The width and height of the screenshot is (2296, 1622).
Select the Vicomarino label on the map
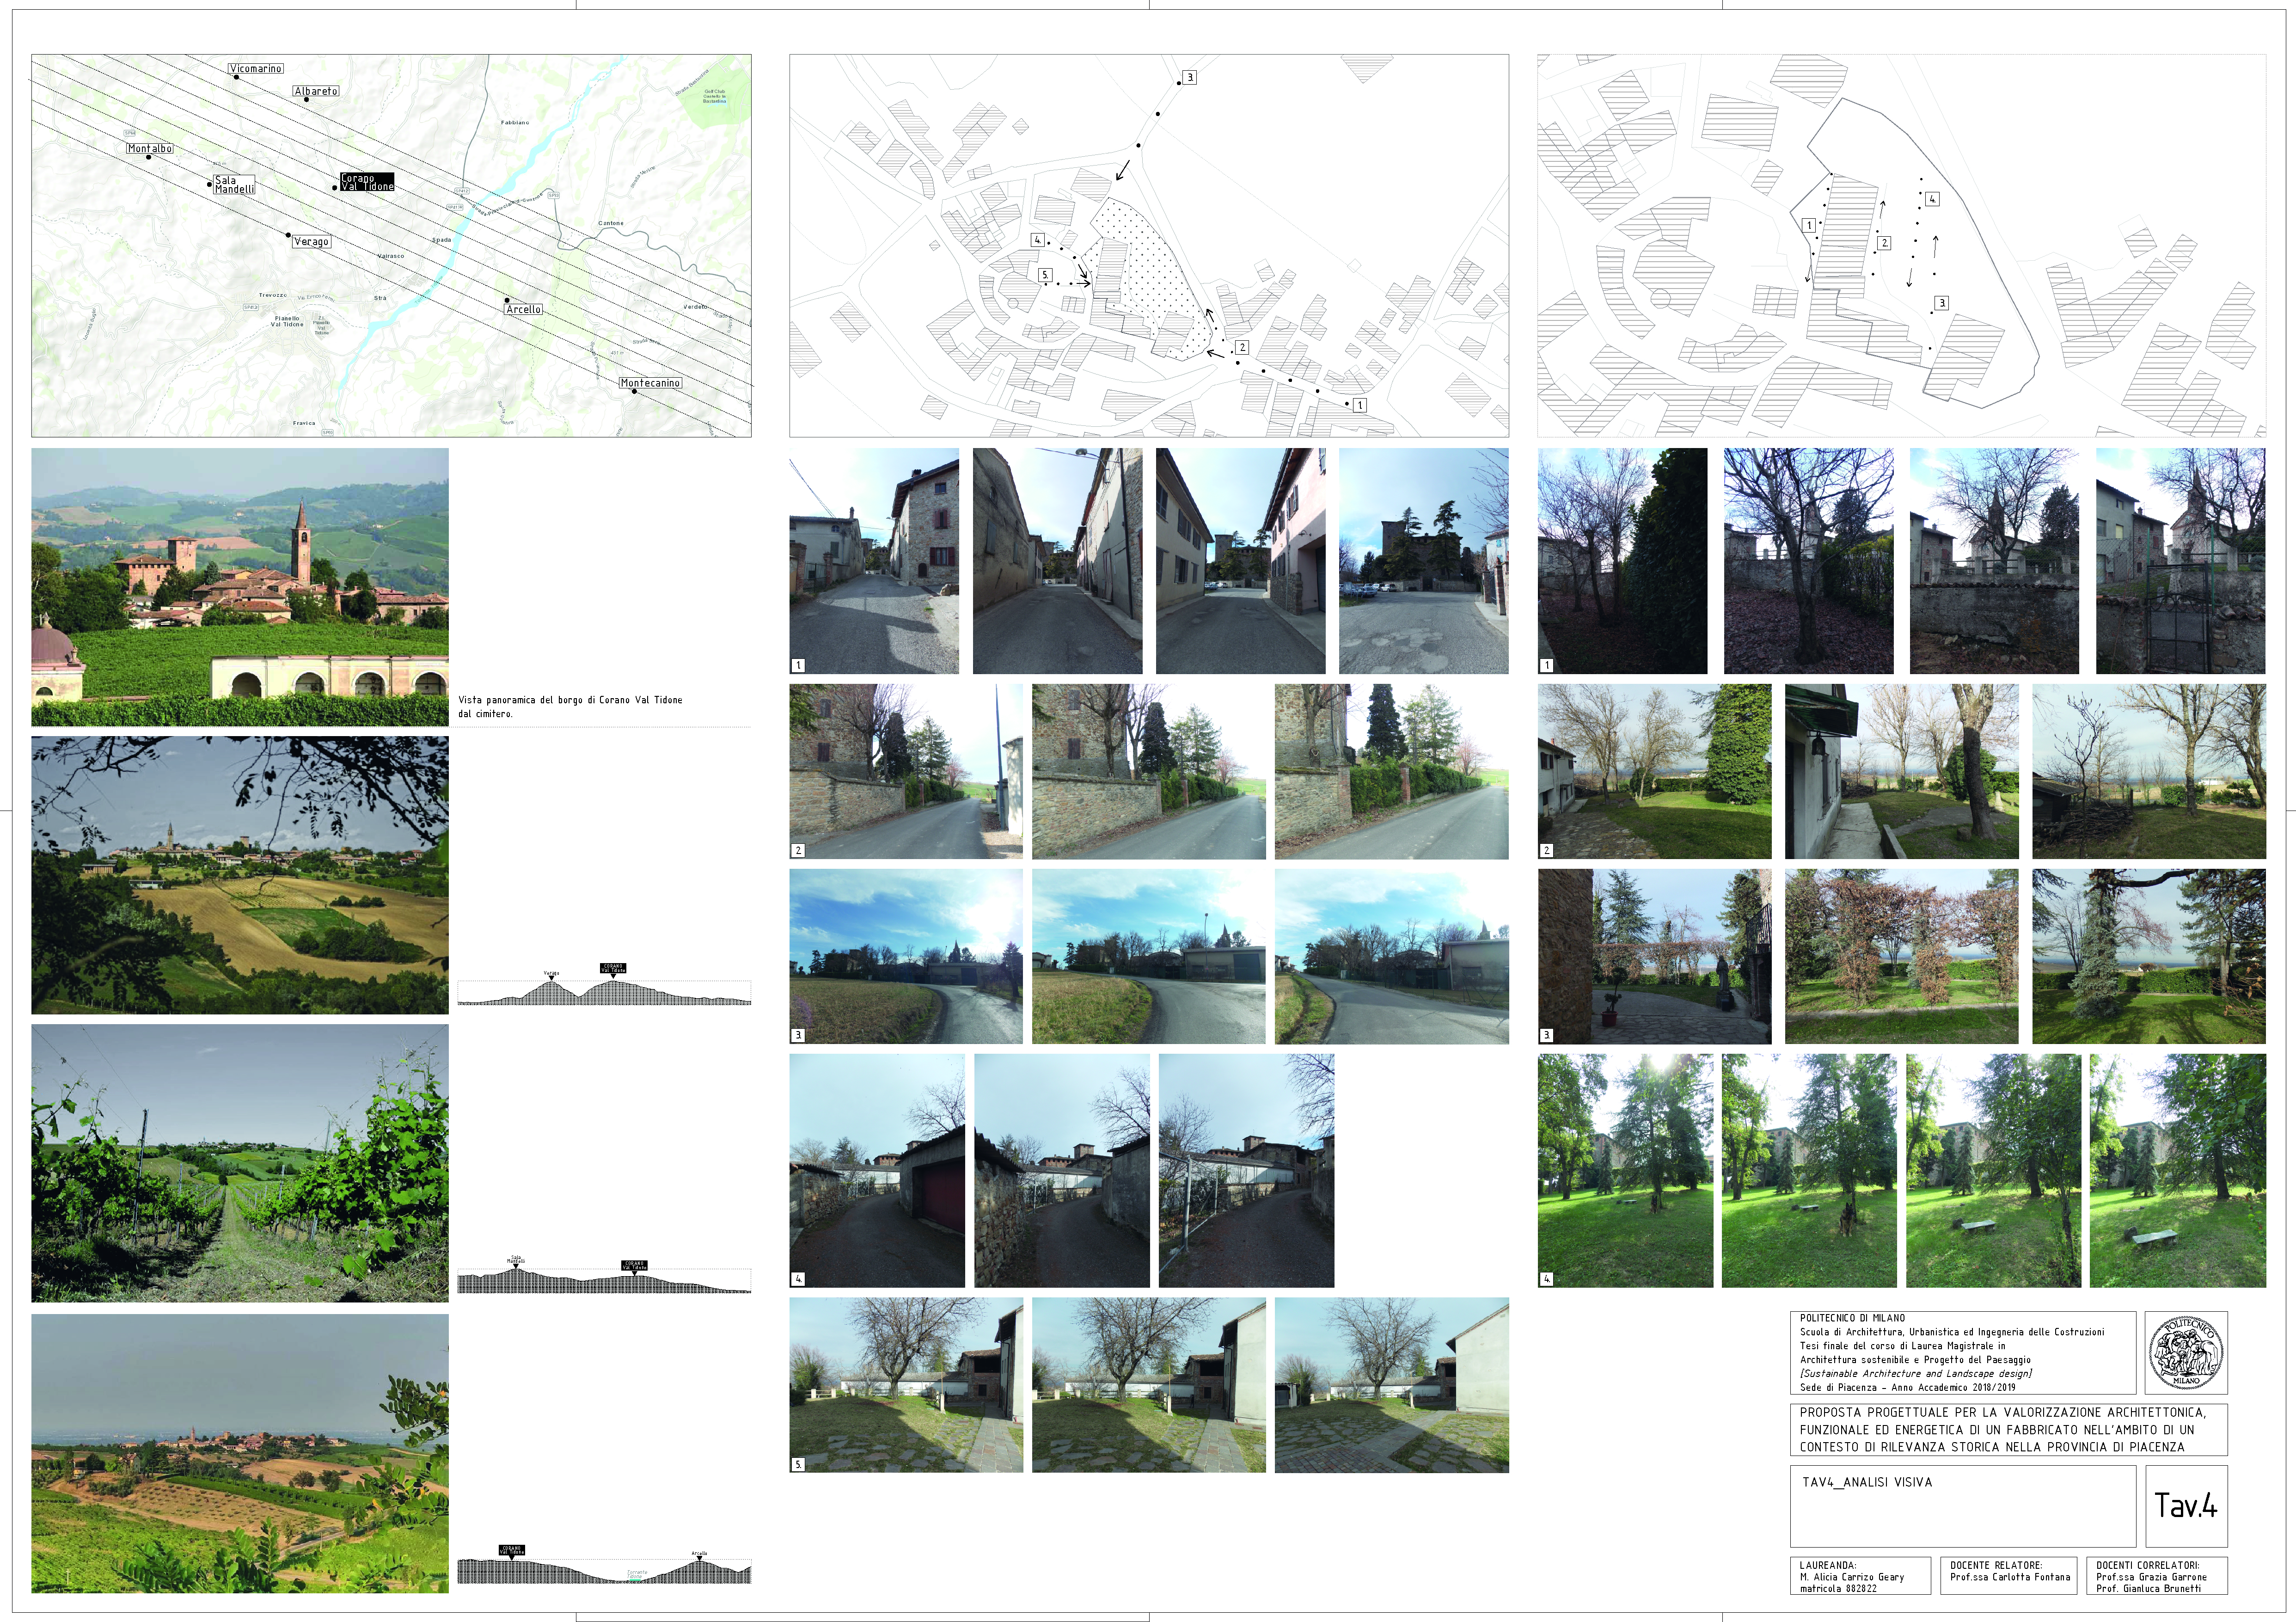pos(256,69)
